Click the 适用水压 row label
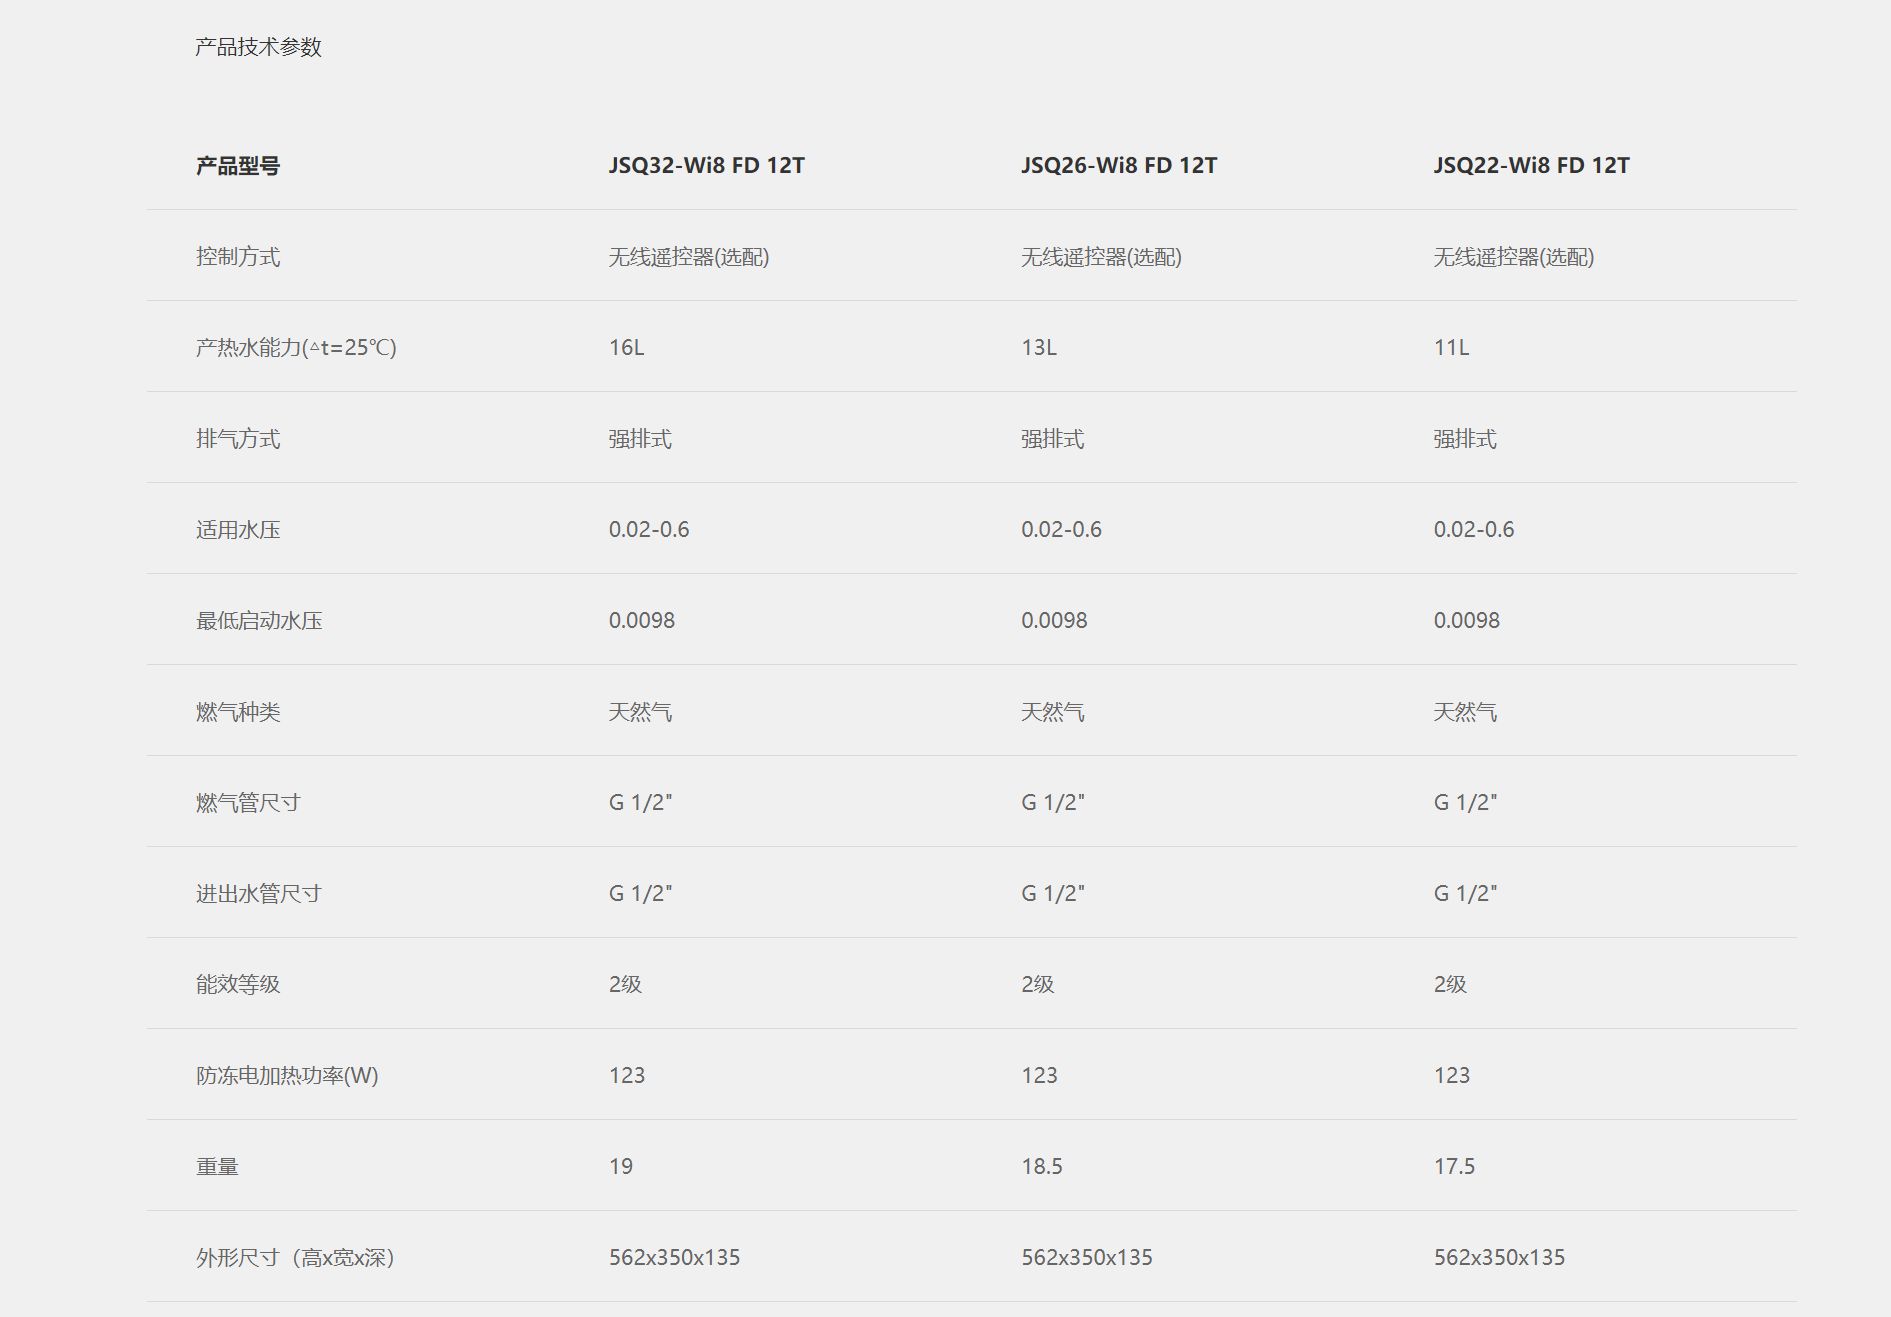The height and width of the screenshot is (1317, 1891). point(238,530)
